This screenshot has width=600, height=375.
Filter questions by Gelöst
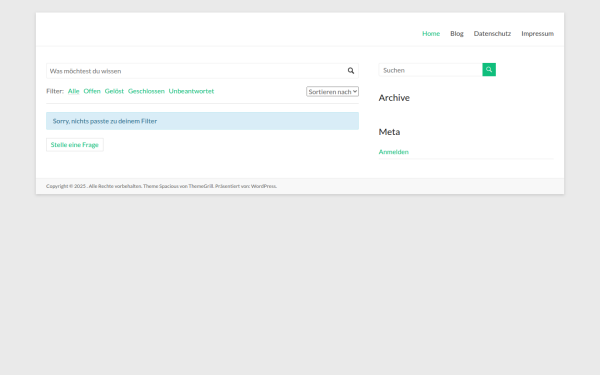click(114, 91)
